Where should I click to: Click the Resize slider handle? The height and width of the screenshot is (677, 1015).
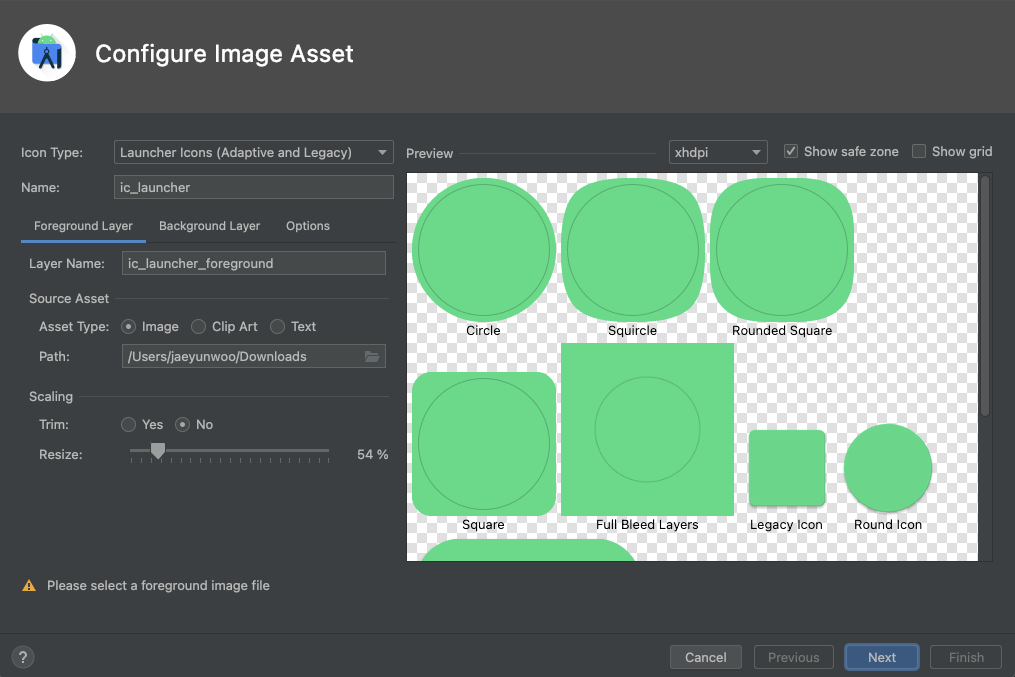157,452
